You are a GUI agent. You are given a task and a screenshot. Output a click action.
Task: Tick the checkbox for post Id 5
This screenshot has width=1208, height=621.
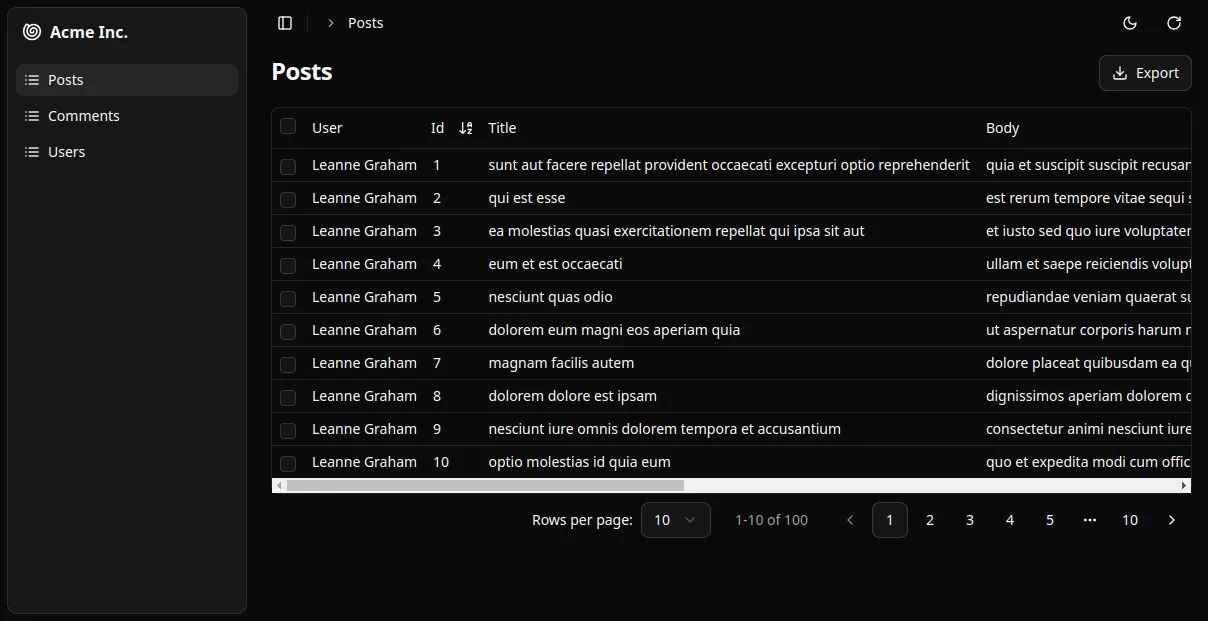click(288, 298)
